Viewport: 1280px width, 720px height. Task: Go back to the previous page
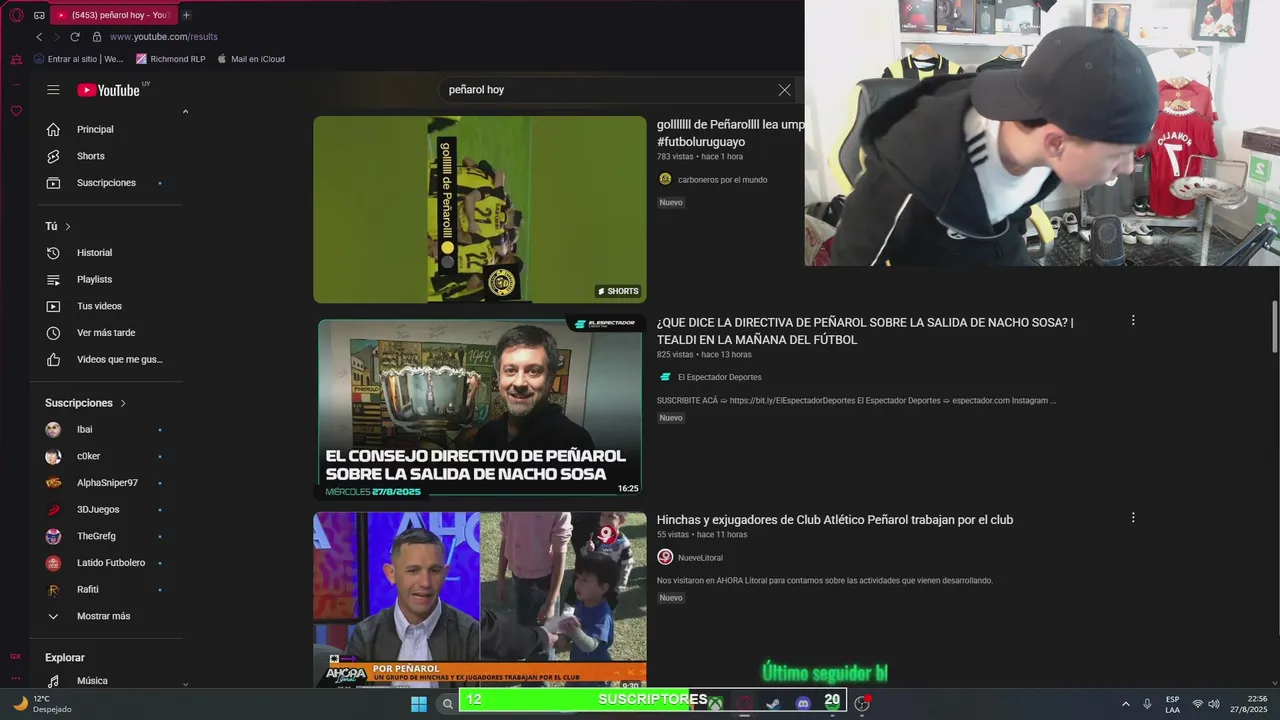coord(39,37)
